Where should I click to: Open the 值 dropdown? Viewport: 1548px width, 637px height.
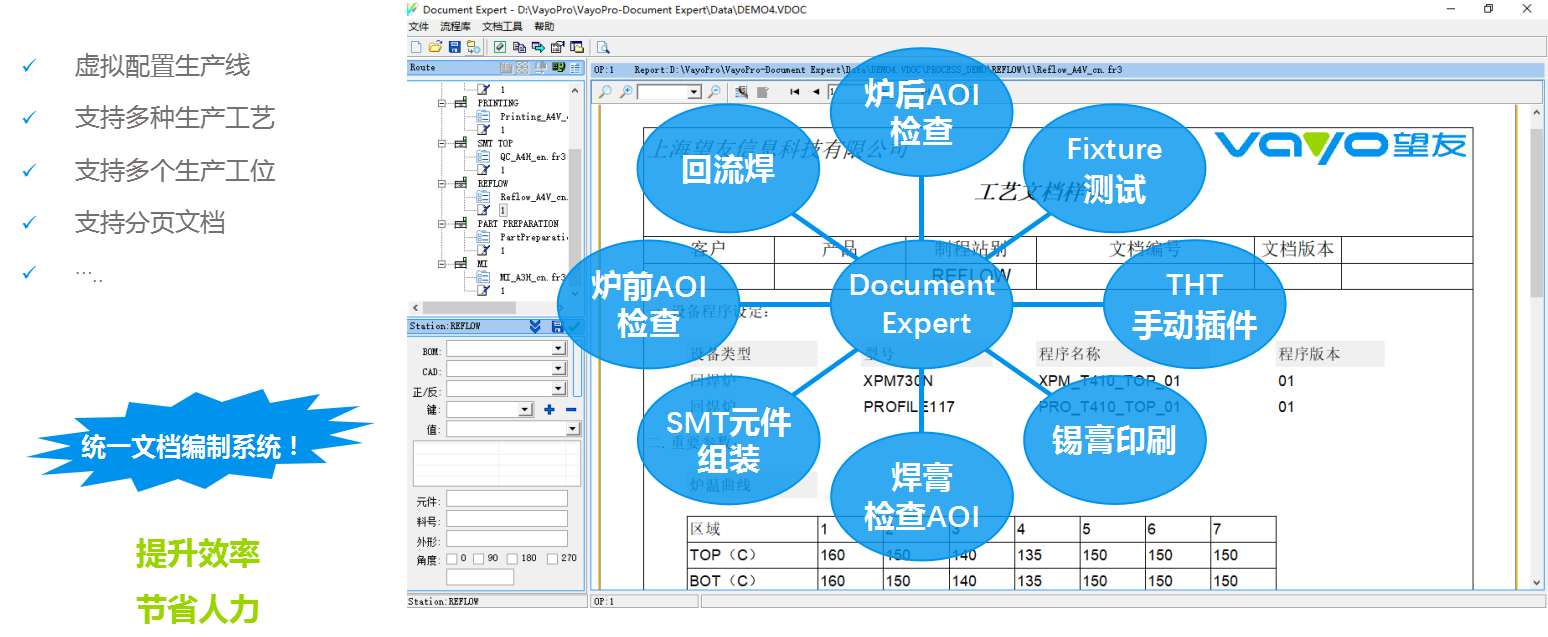coord(572,429)
